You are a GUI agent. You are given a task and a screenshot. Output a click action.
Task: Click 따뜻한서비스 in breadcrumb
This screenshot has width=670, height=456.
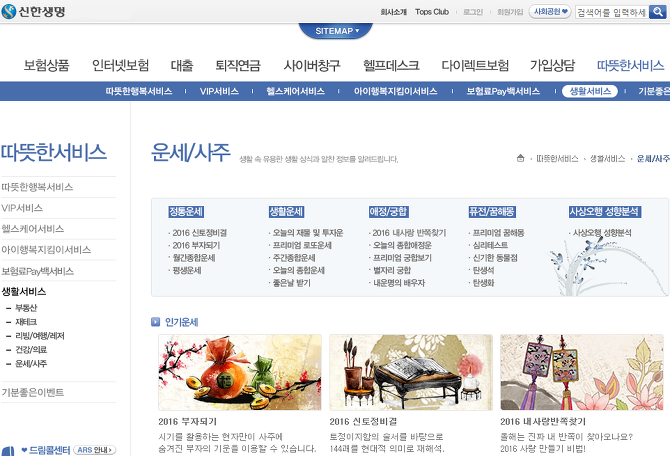click(x=557, y=159)
